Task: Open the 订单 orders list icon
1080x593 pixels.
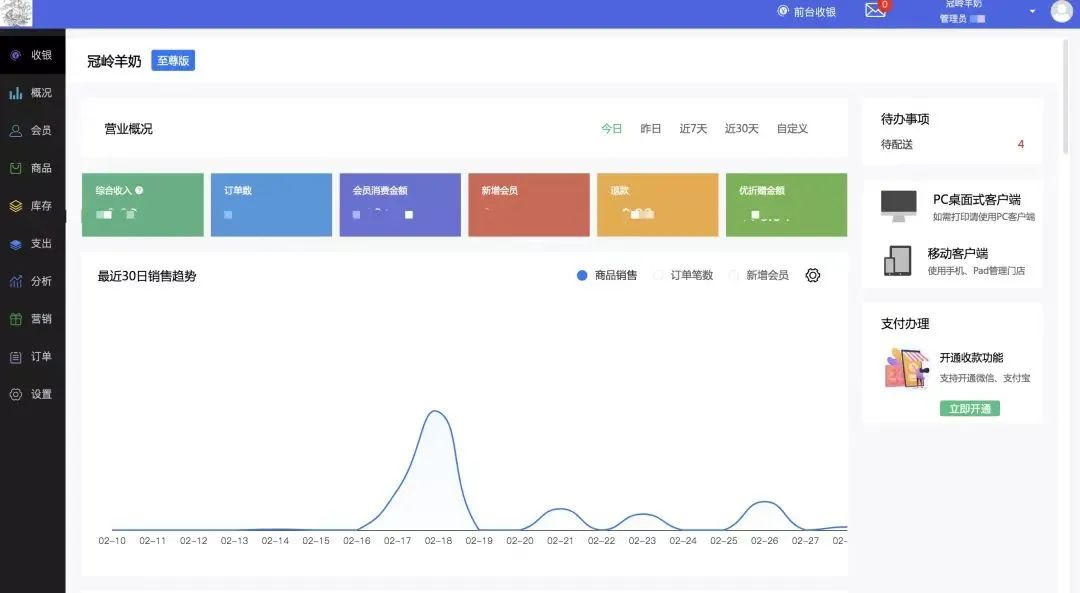Action: point(15,357)
